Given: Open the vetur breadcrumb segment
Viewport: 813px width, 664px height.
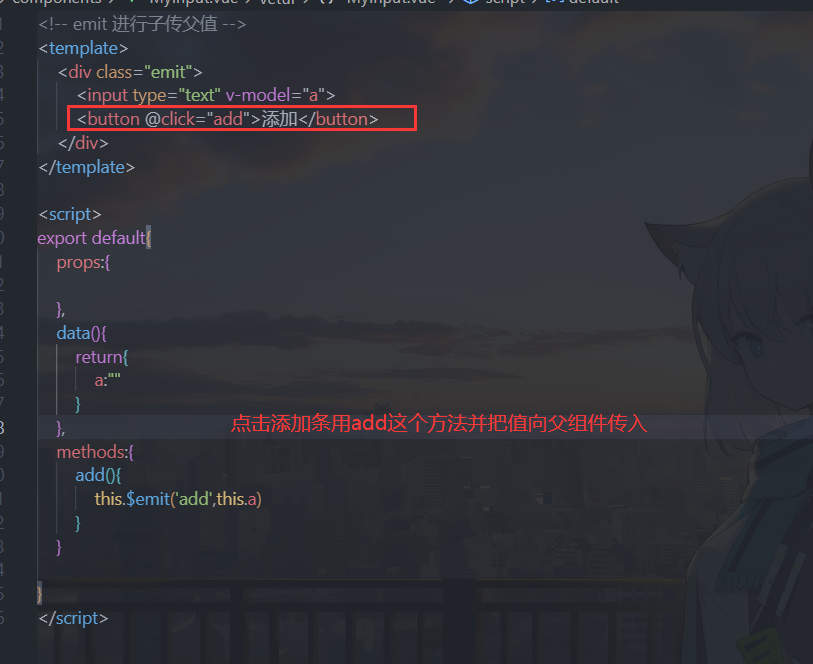Looking at the screenshot, I should 278,2.
